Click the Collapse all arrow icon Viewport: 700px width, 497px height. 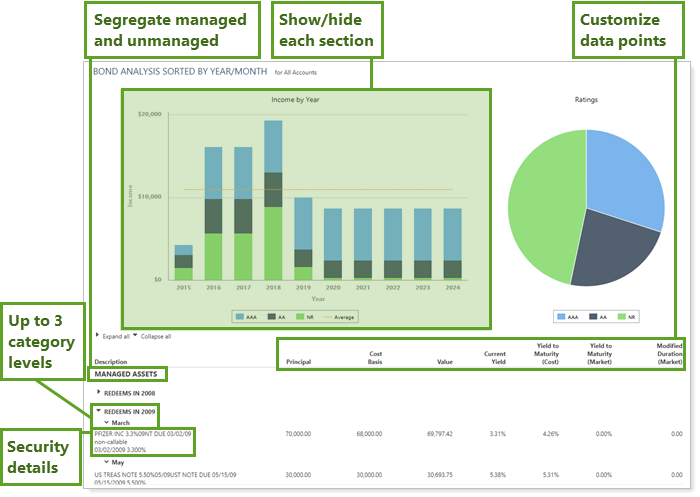click(x=133, y=336)
